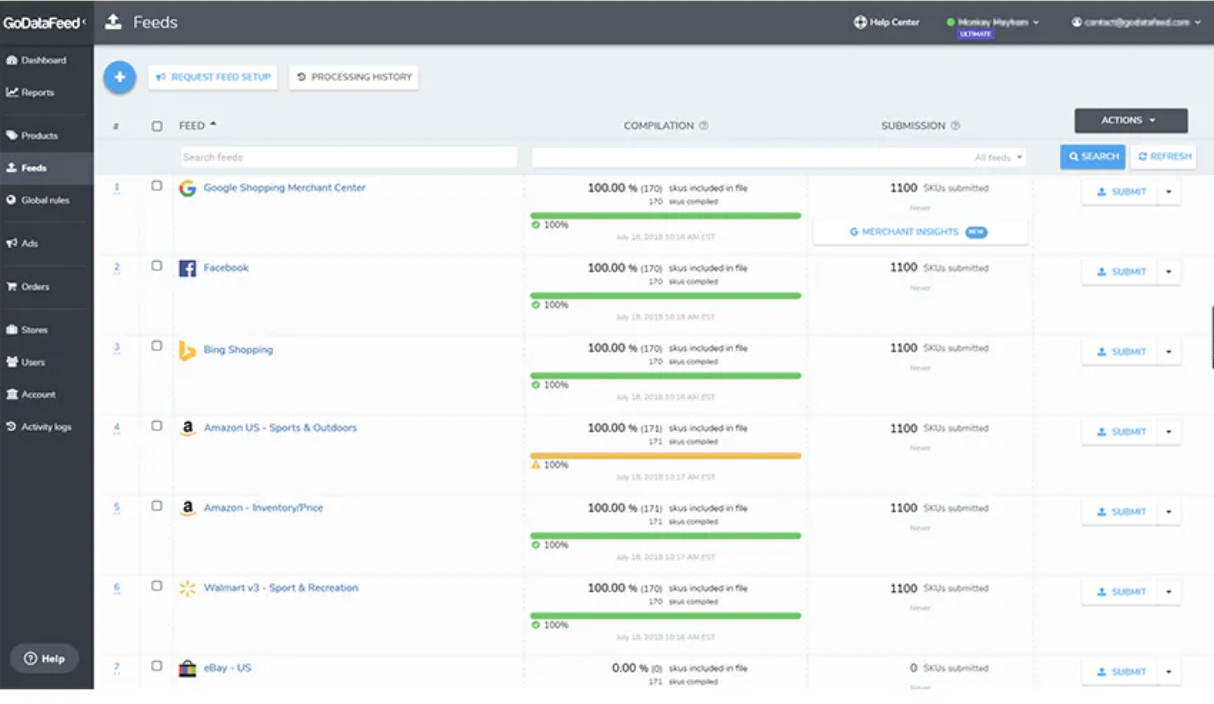This screenshot has width=1214, height=704.
Task: Expand submit options arrow for Facebook
Action: click(x=1169, y=272)
